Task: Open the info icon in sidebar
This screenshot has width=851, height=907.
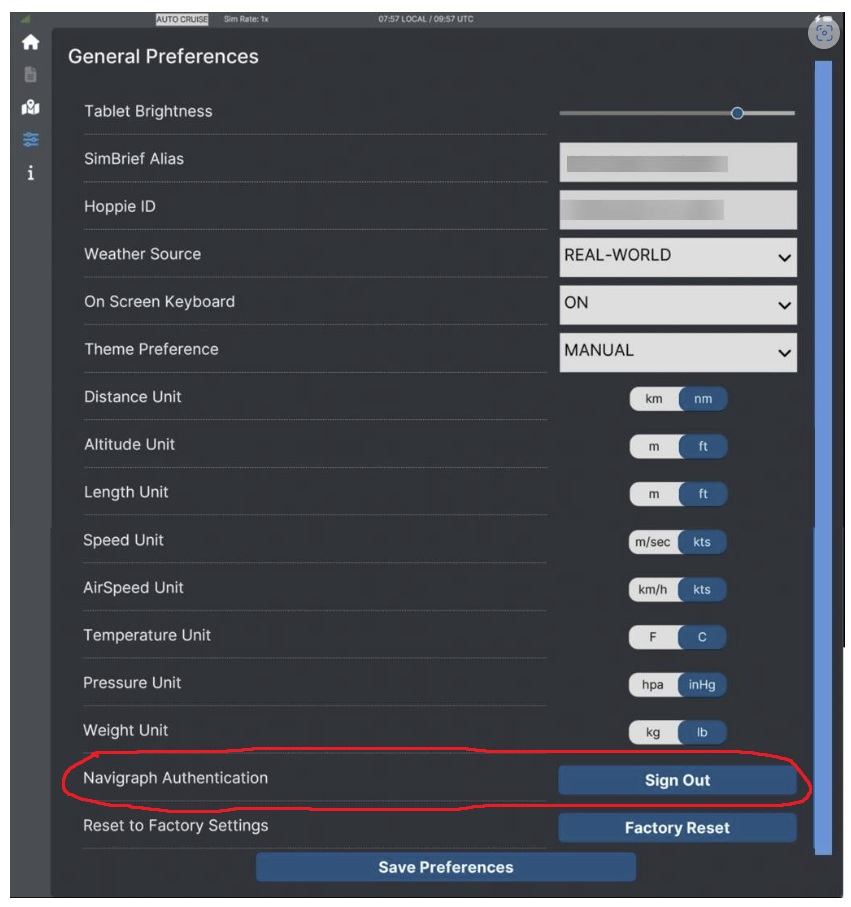Action: coord(30,172)
